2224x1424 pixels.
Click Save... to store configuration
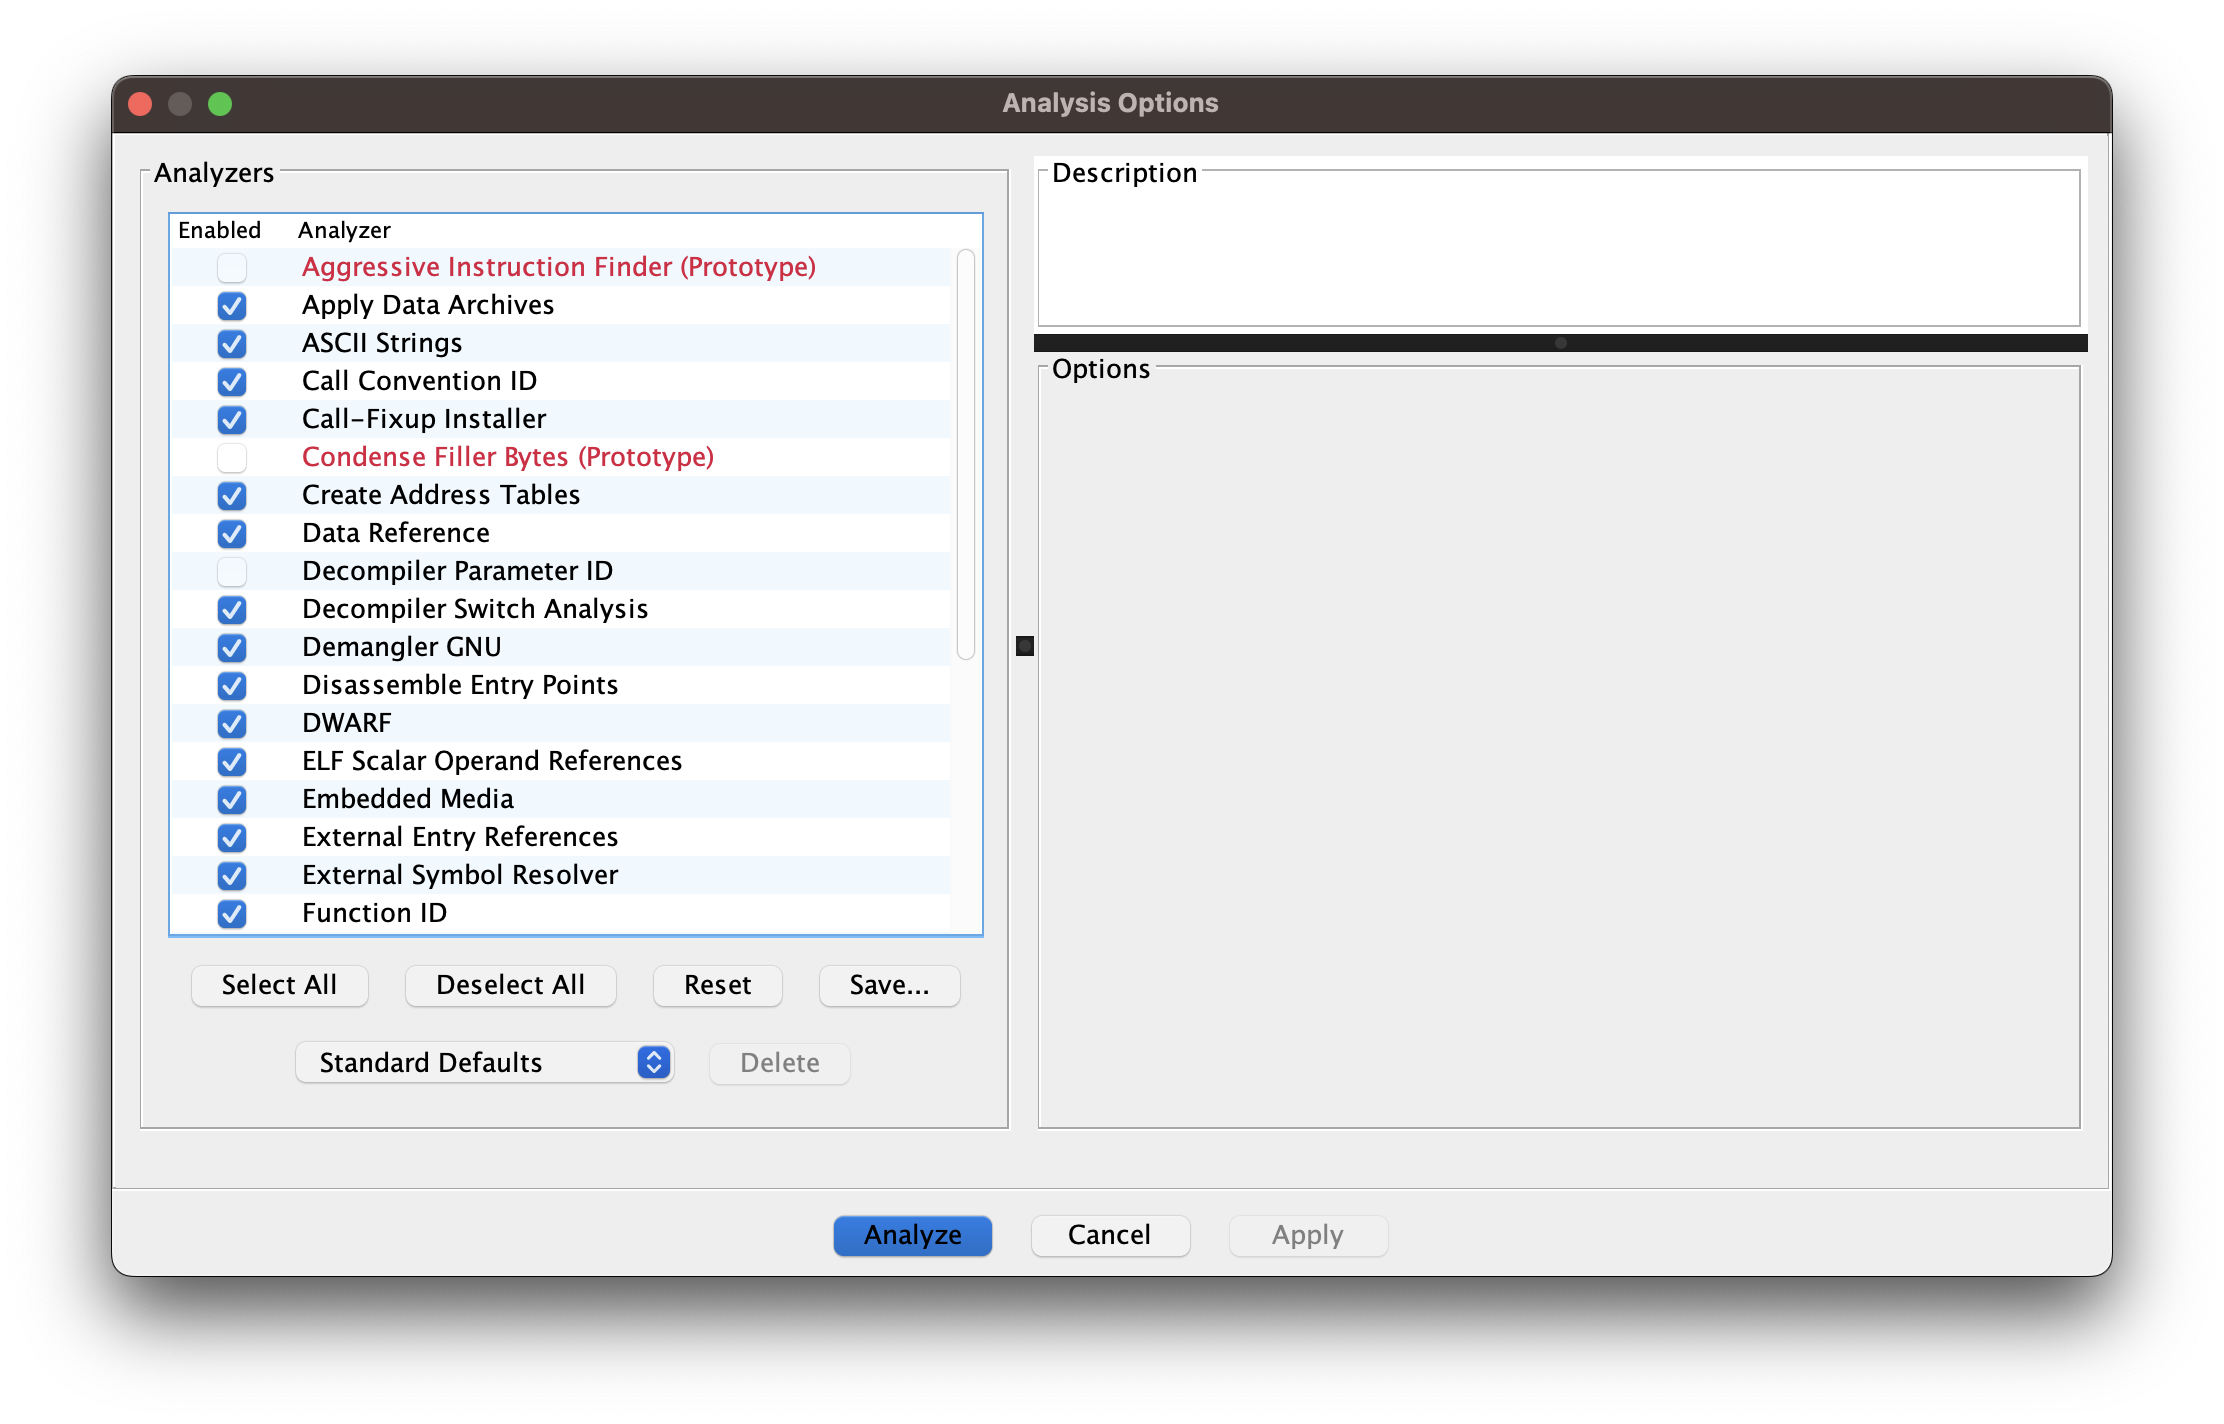(889, 985)
